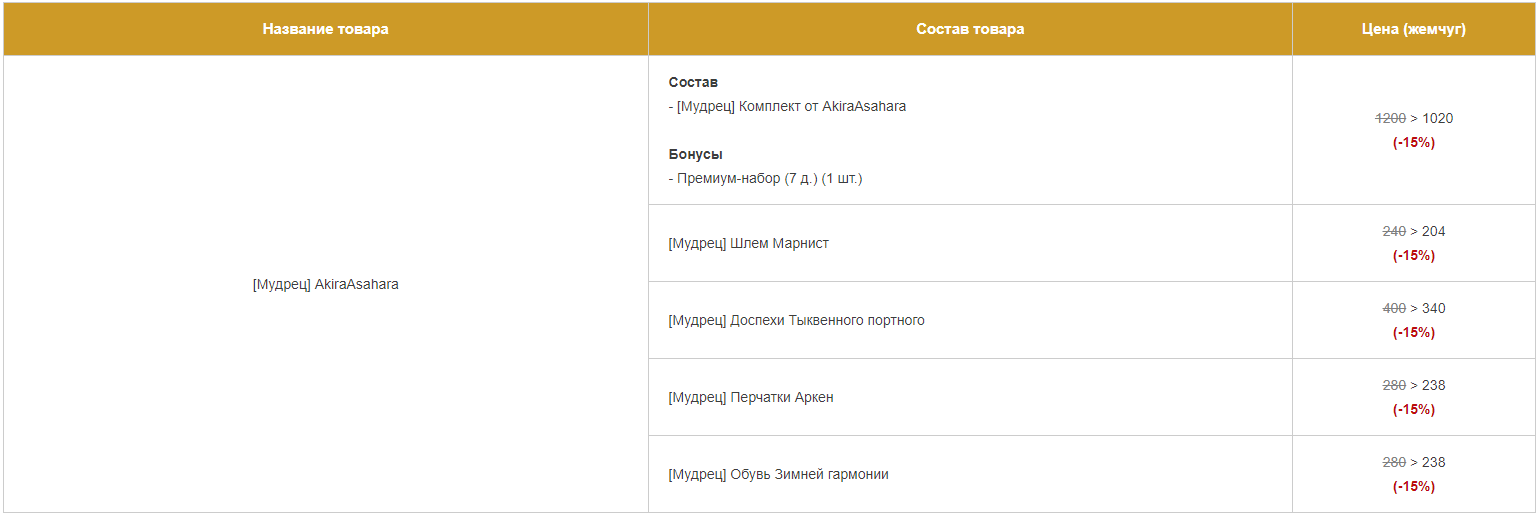Click the "[Мудрец] Шлем Марнист" item

click(748, 243)
